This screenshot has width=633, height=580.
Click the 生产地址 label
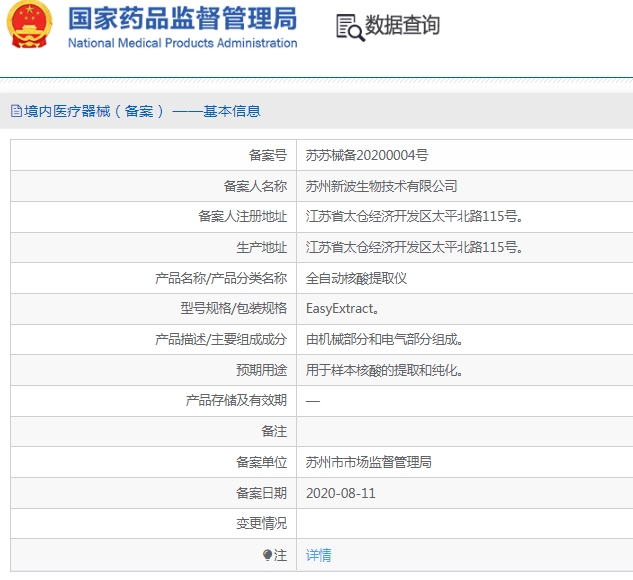262,247
